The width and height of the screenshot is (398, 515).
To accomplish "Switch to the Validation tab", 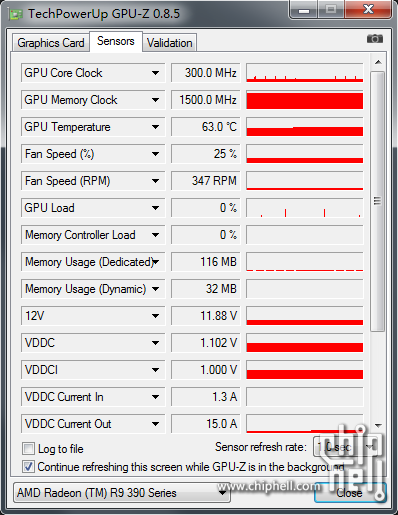I will [x=170, y=43].
